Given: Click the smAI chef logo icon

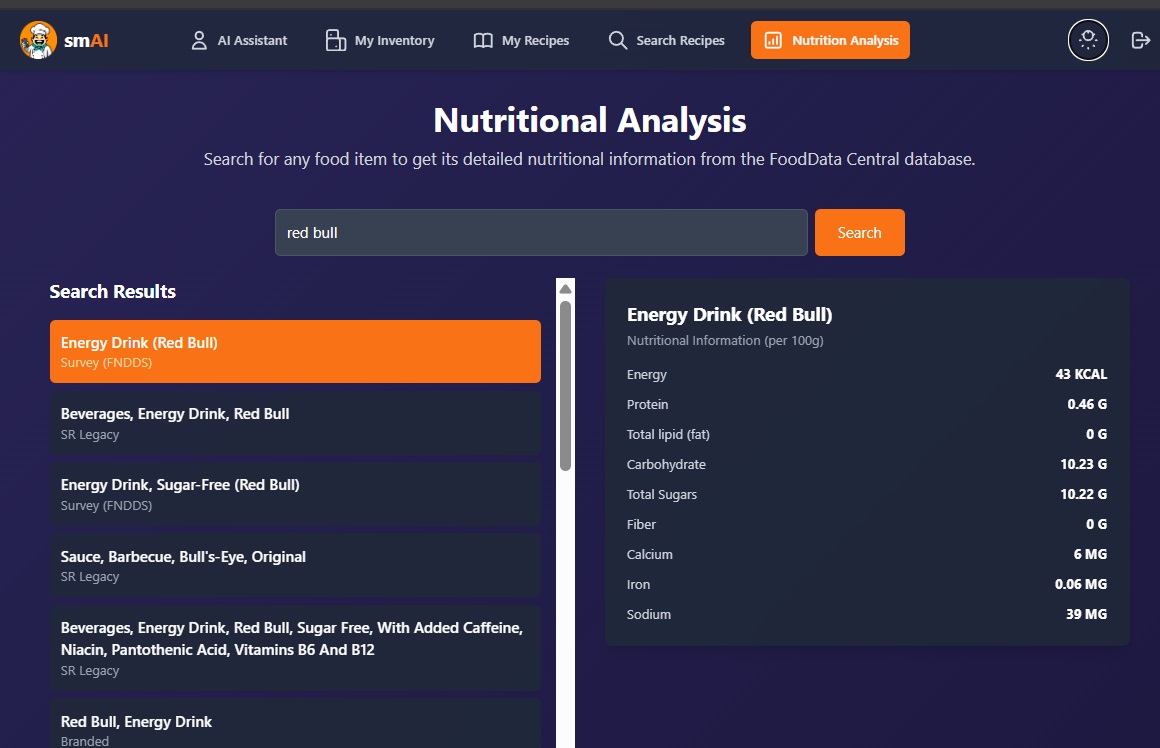Looking at the screenshot, I should [38, 41].
